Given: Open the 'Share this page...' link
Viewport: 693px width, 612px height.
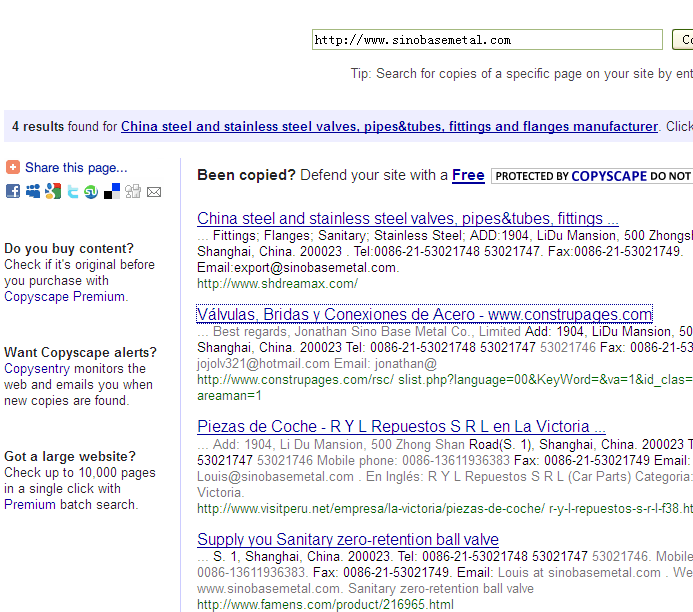Looking at the screenshot, I should click(x=76, y=168).
